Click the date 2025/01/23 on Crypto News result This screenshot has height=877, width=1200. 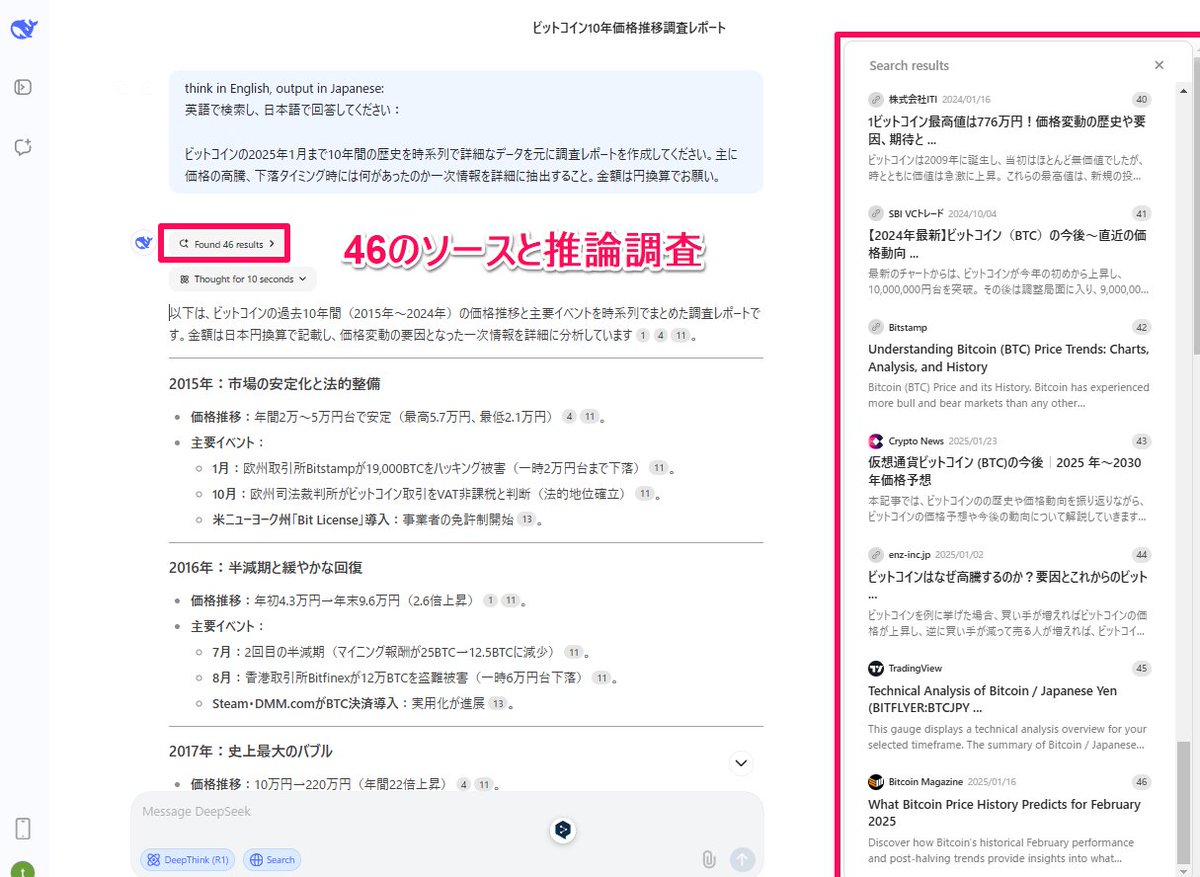coord(973,441)
